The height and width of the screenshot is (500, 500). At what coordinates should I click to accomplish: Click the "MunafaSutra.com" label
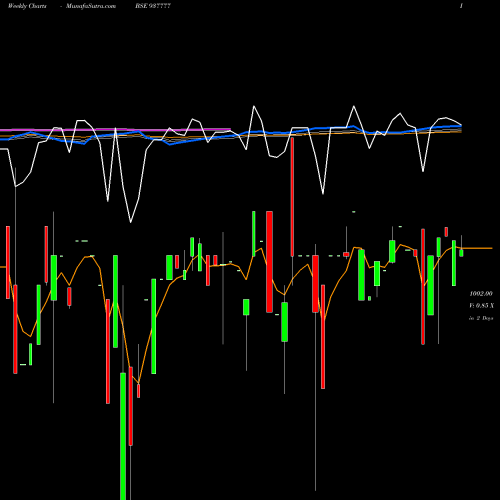[91, 6]
